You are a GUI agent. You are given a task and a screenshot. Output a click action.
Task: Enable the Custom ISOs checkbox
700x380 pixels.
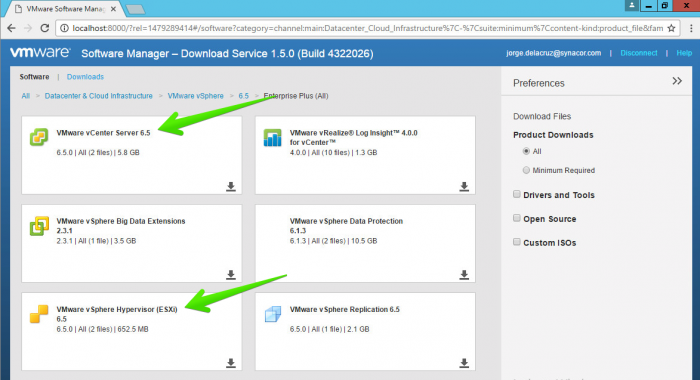point(517,242)
